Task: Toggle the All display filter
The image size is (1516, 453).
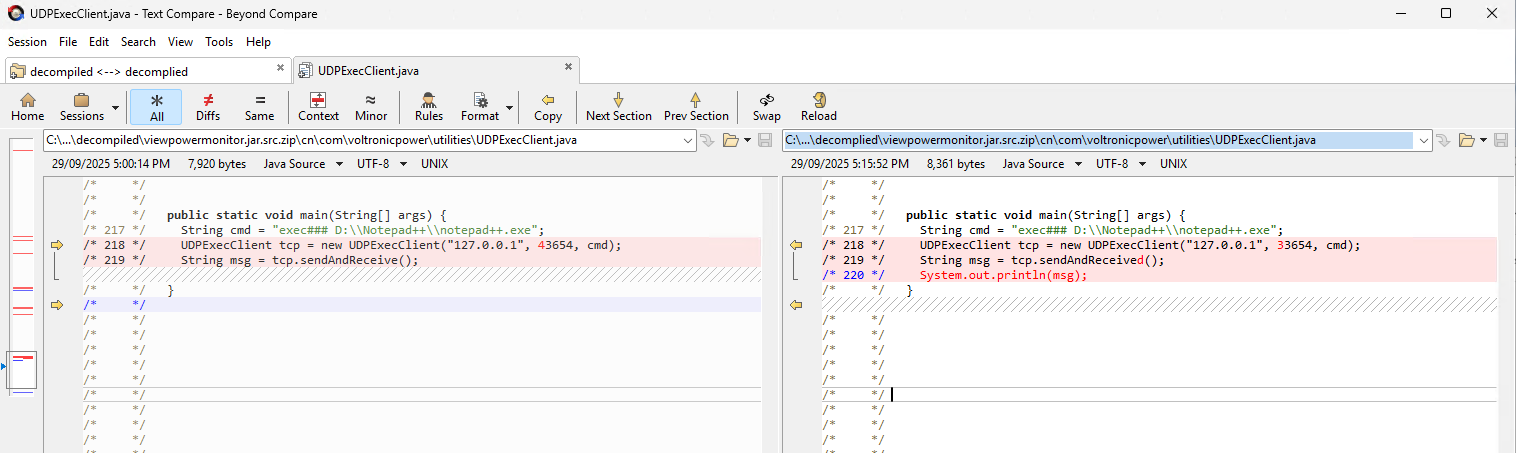Action: tap(156, 106)
